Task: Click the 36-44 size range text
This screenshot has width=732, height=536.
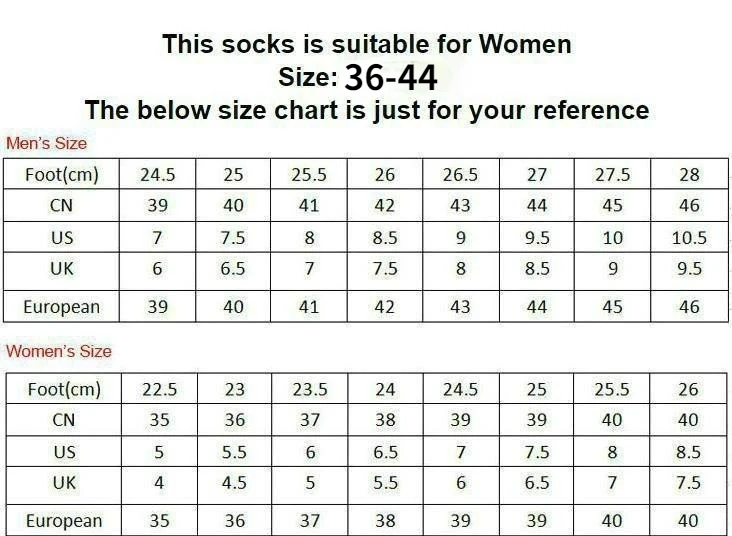Action: [390, 77]
